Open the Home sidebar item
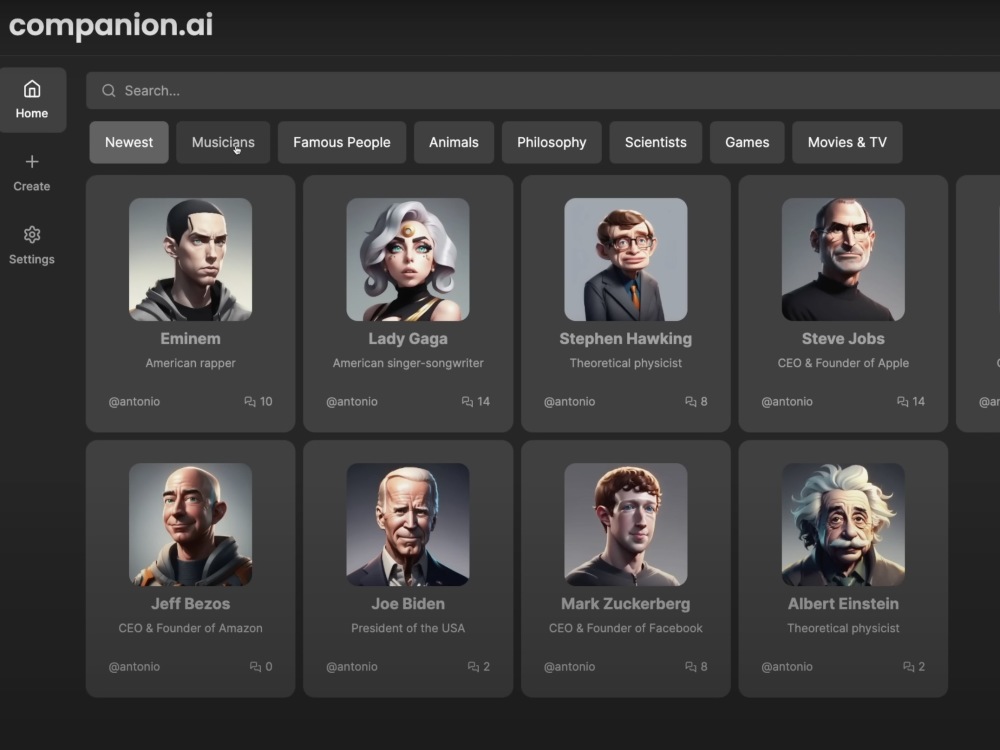 (32, 100)
